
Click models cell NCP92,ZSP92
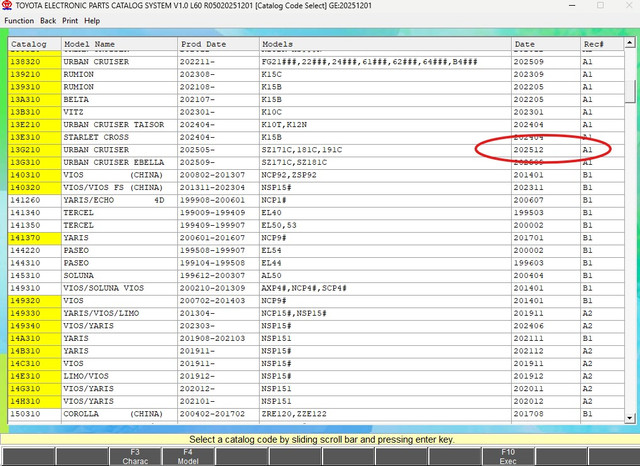(385, 175)
